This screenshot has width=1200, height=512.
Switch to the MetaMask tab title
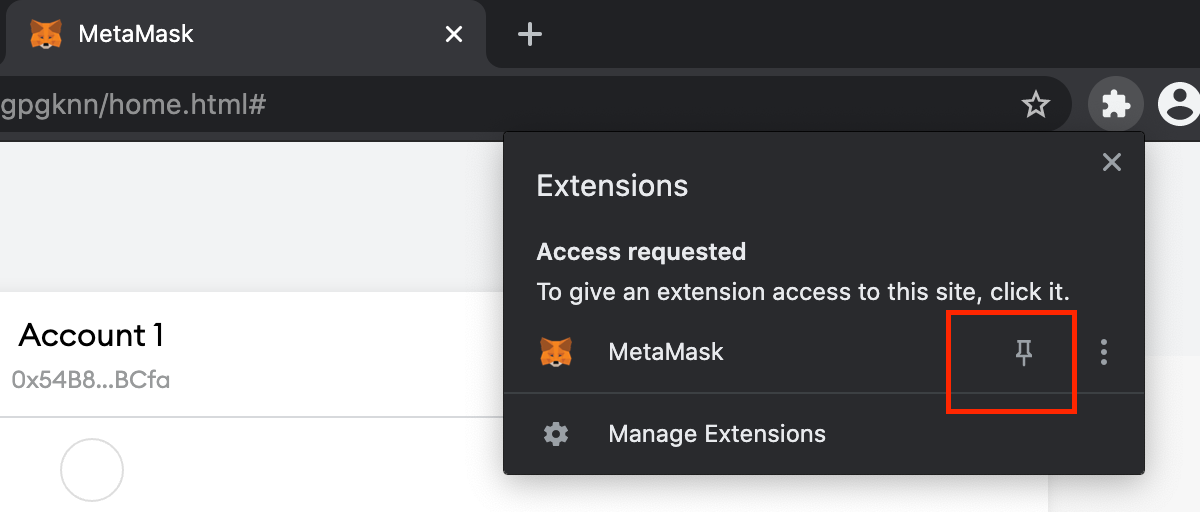pos(136,34)
